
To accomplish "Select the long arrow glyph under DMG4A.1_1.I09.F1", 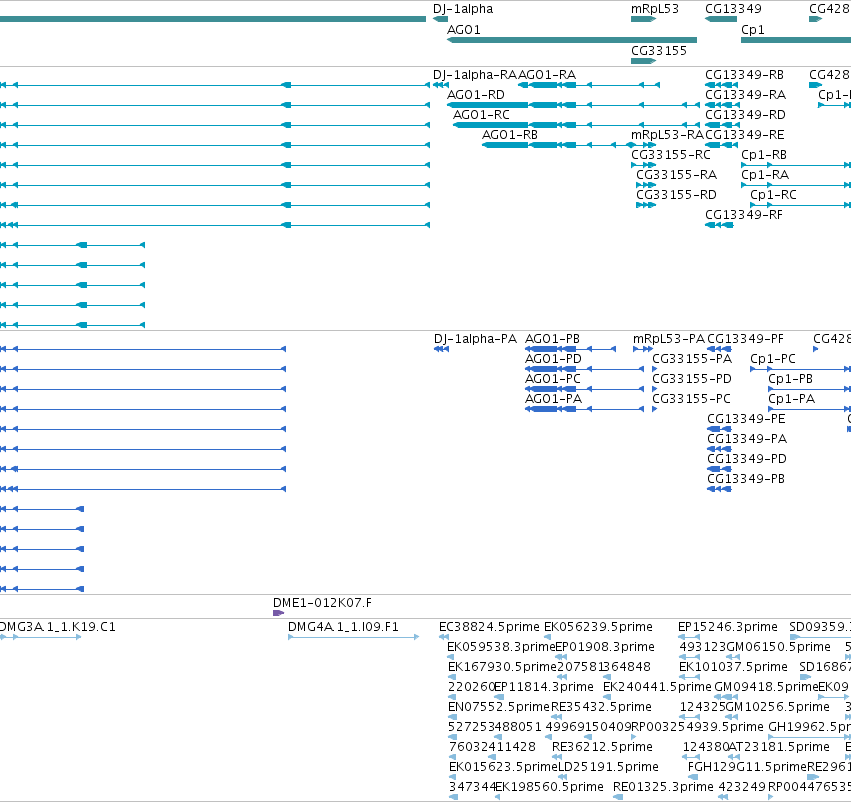I will 354,637.
